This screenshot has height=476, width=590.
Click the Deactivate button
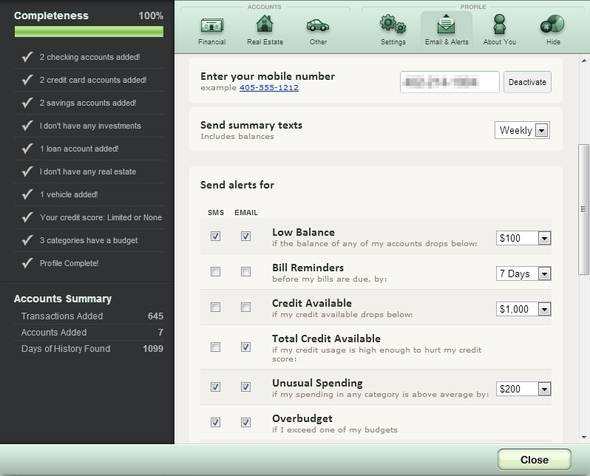click(527, 82)
